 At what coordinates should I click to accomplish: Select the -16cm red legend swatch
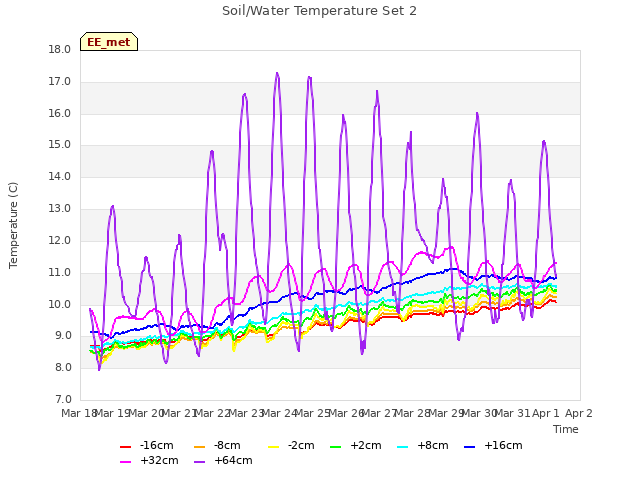tap(125, 447)
